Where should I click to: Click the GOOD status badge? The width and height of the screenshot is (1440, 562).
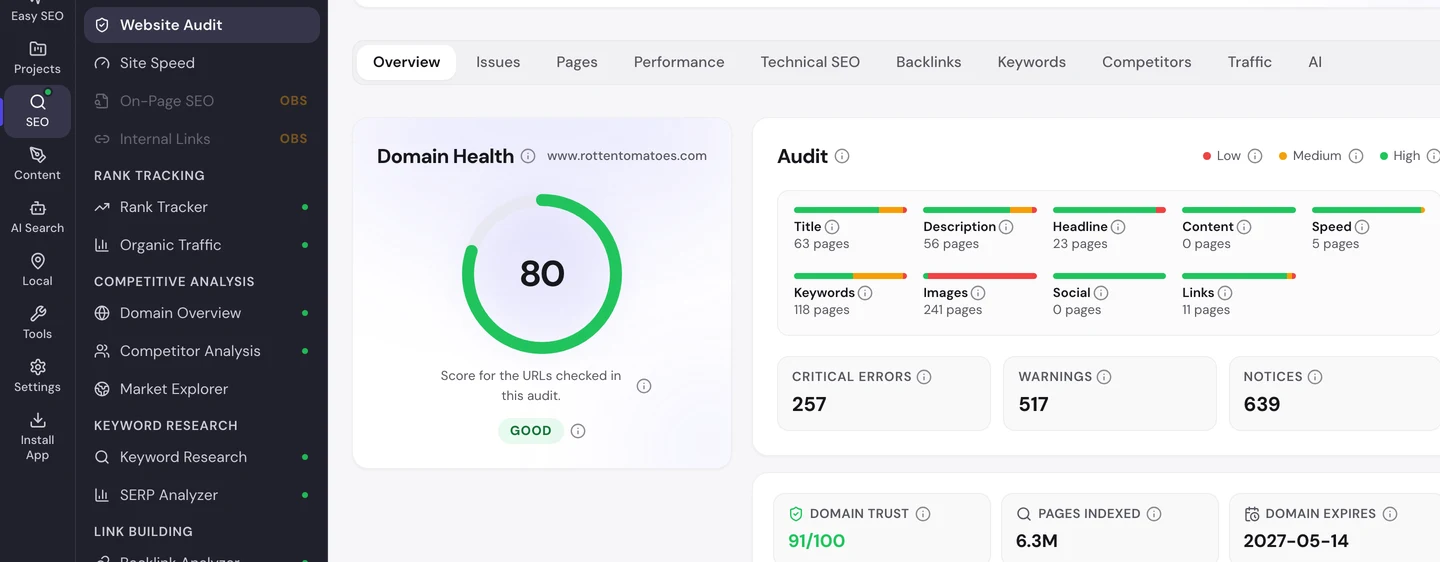tap(531, 431)
